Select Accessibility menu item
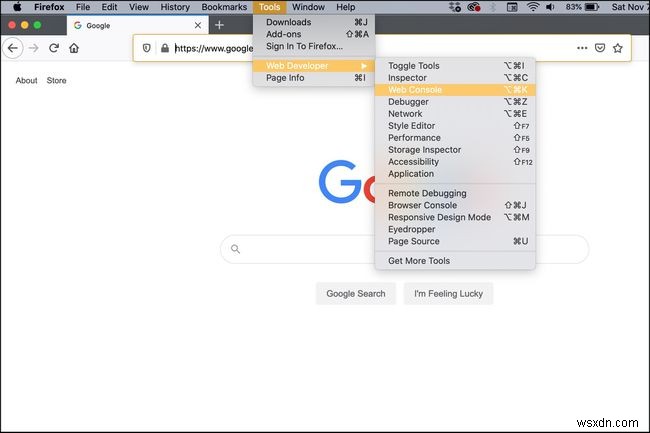The image size is (650, 433). [455, 162]
